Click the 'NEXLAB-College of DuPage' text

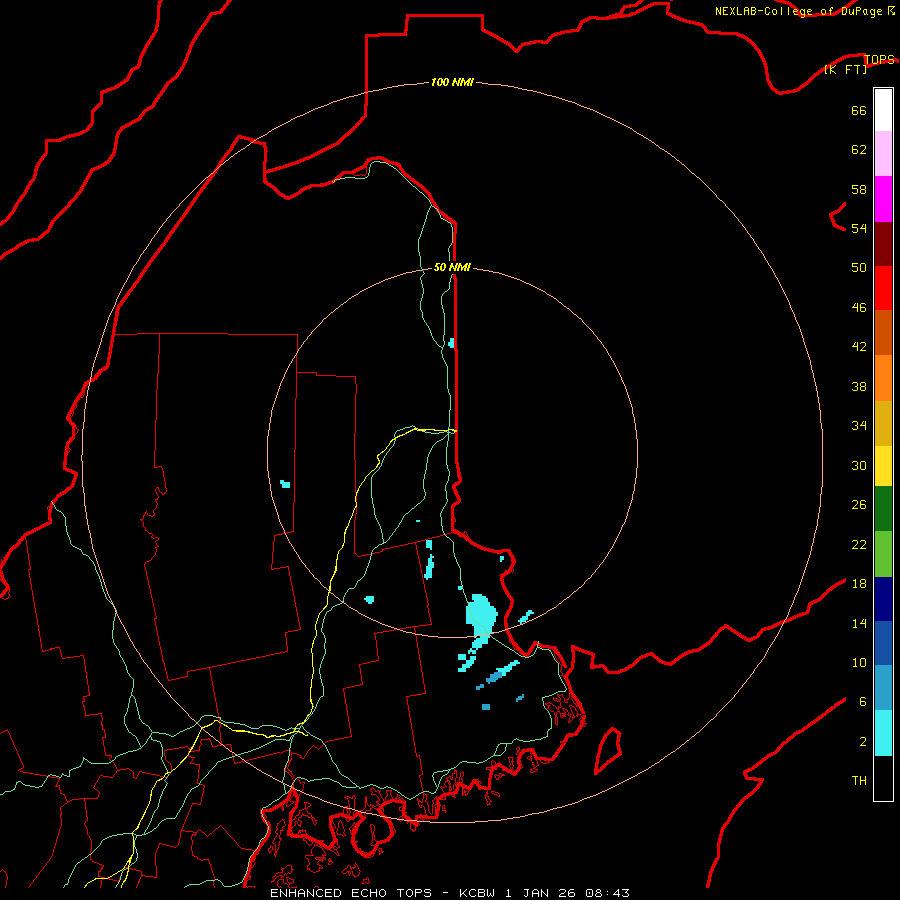coord(798,11)
